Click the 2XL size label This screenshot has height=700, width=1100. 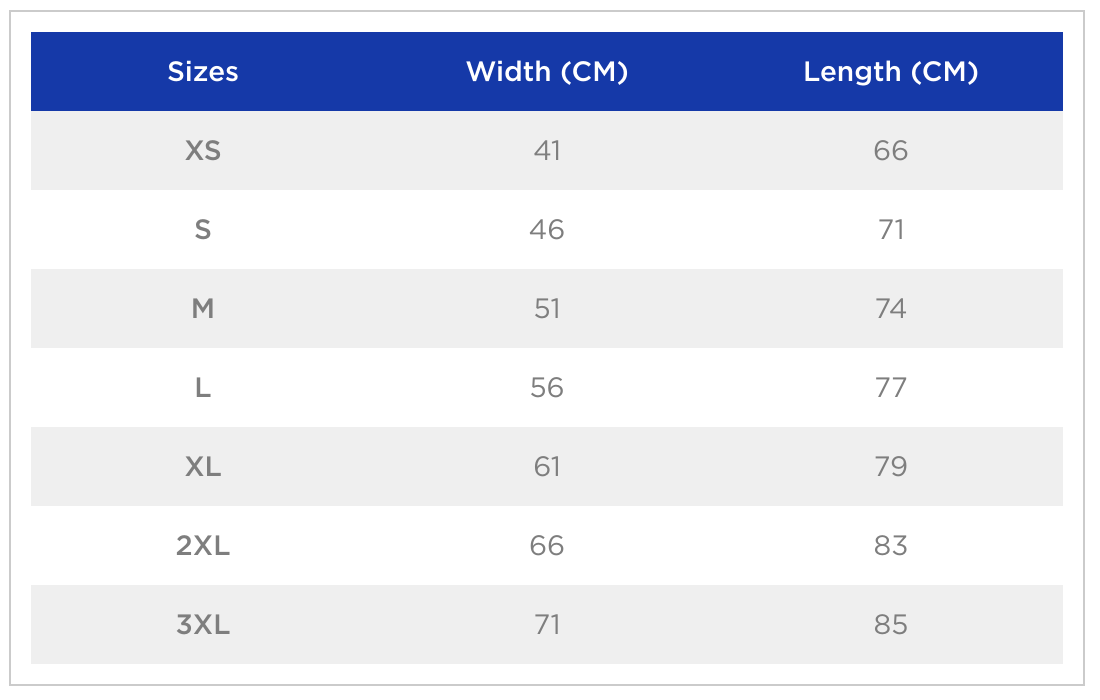point(203,546)
